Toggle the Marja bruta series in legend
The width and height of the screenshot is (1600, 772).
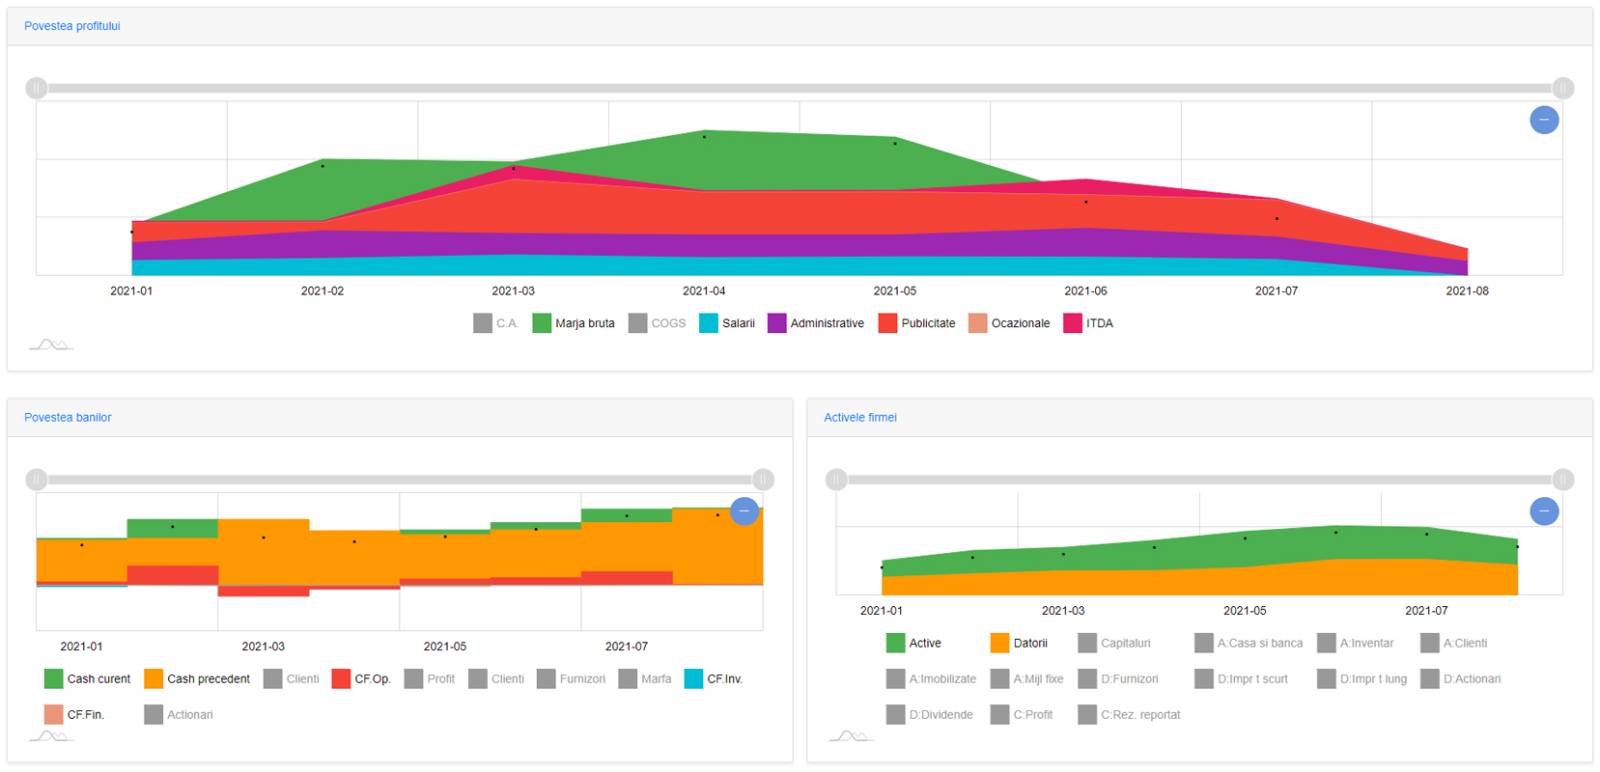coord(573,323)
